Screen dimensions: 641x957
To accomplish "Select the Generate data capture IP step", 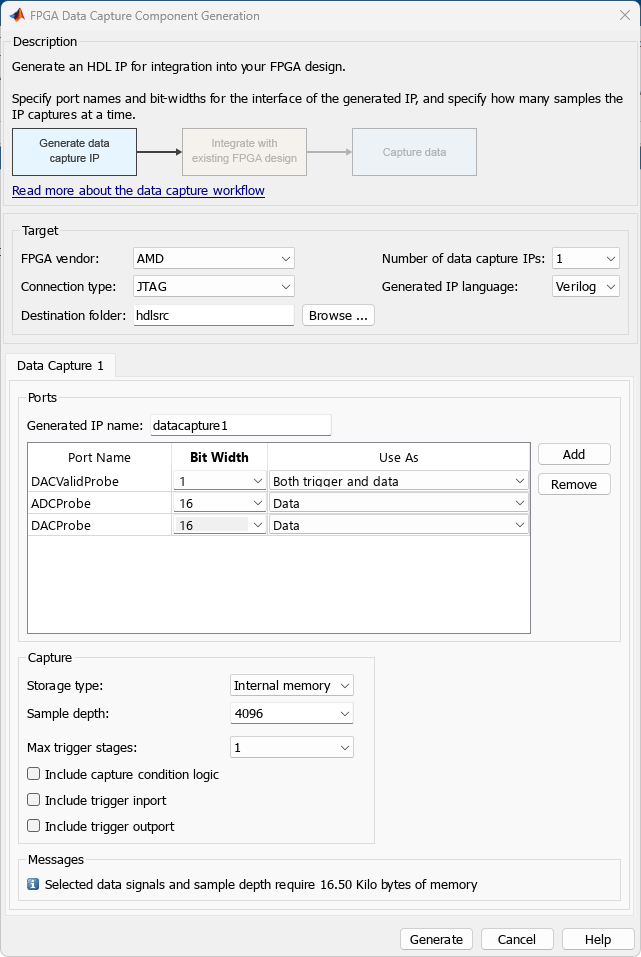I will [x=75, y=152].
